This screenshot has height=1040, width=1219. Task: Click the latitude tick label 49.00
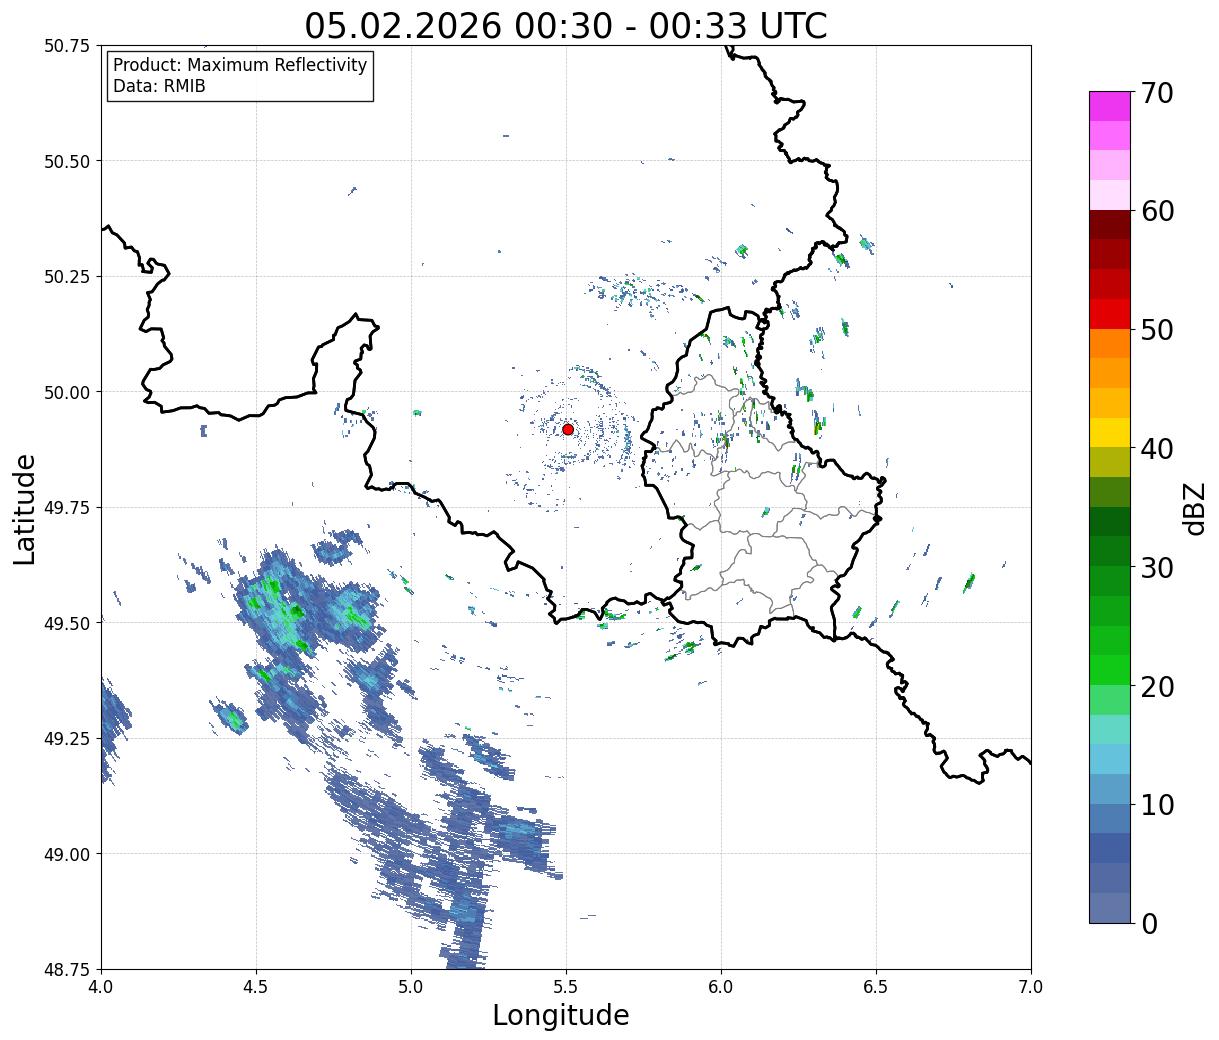(66, 854)
